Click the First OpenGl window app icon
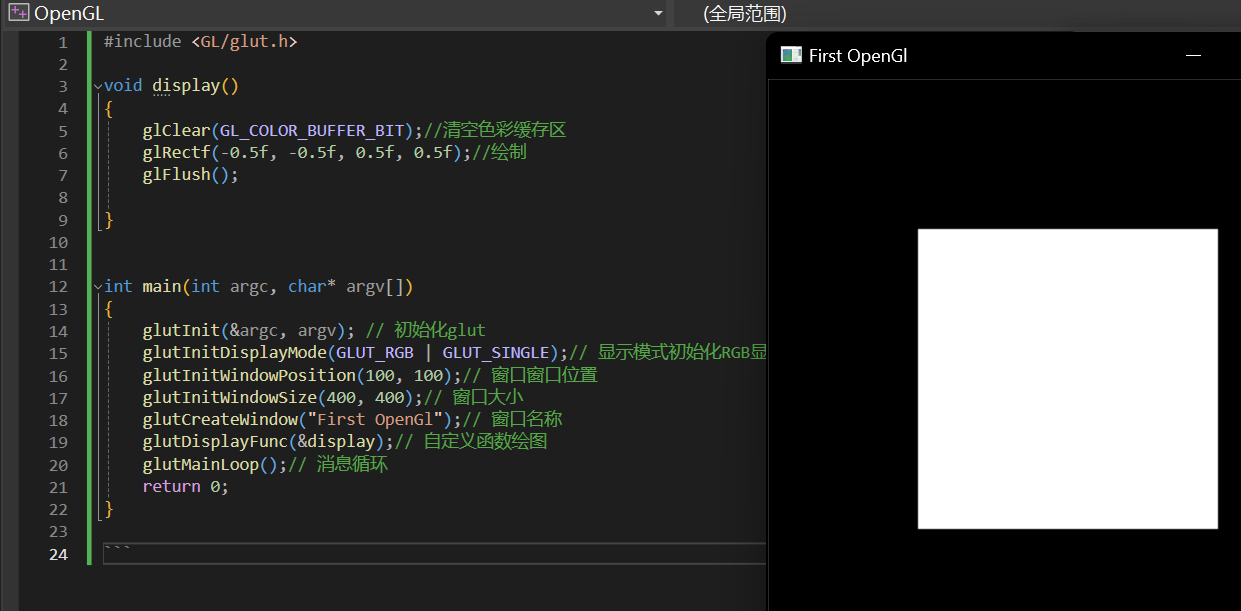Viewport: 1241px width, 611px height. 791,56
